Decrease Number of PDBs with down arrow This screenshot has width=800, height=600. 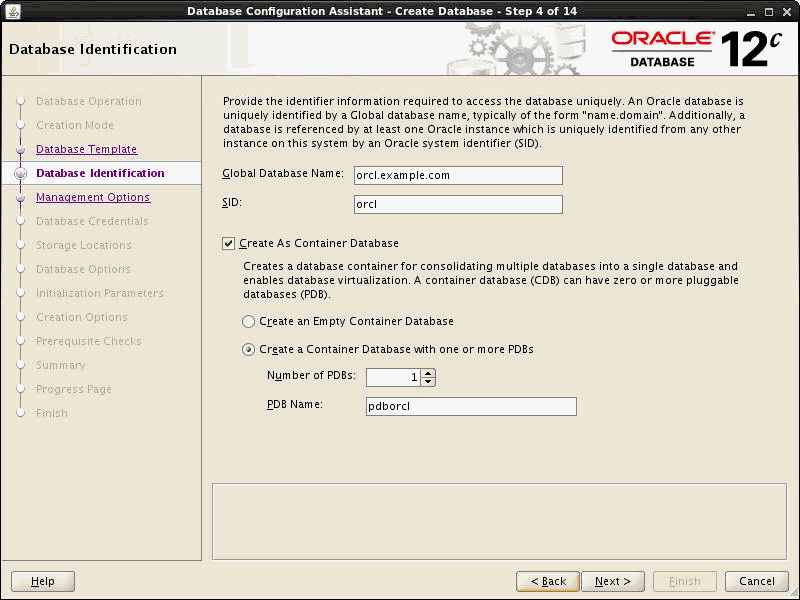[x=428, y=382]
